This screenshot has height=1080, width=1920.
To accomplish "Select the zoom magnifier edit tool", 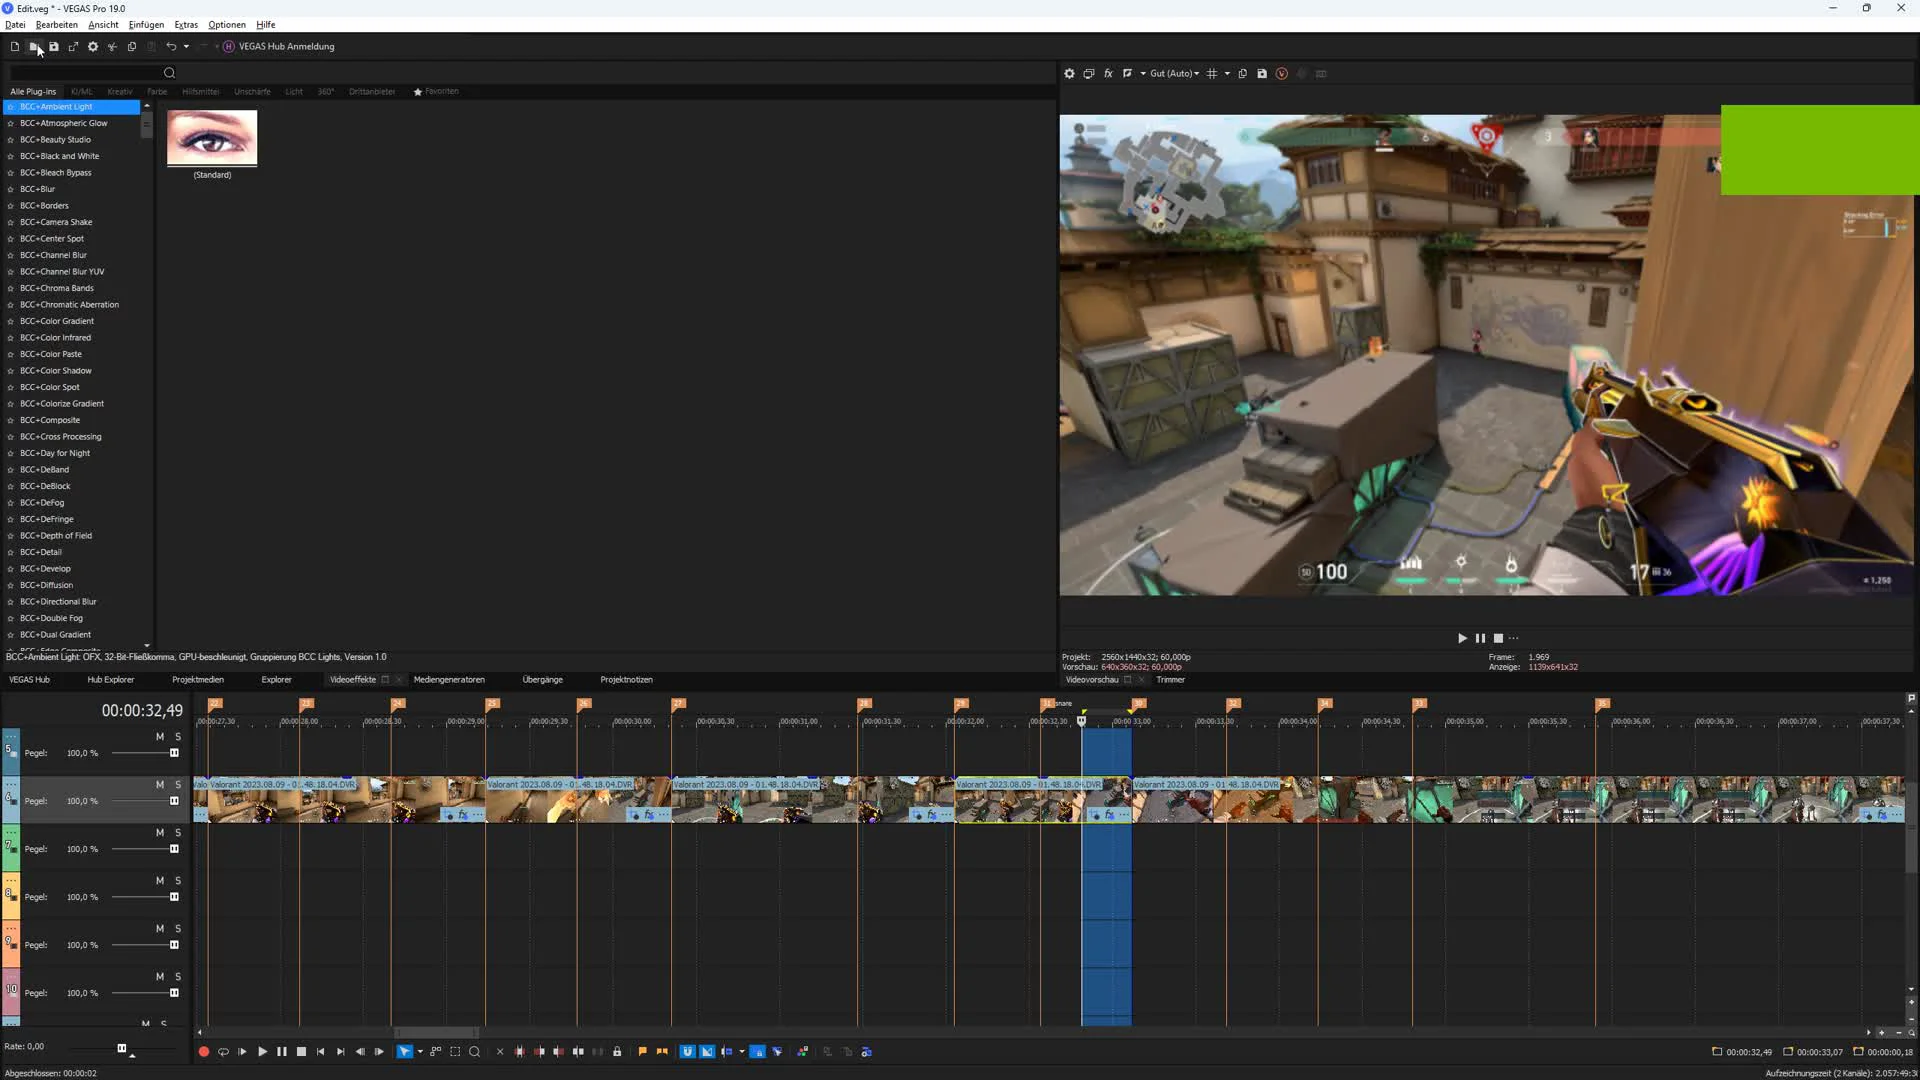I will click(x=475, y=1052).
